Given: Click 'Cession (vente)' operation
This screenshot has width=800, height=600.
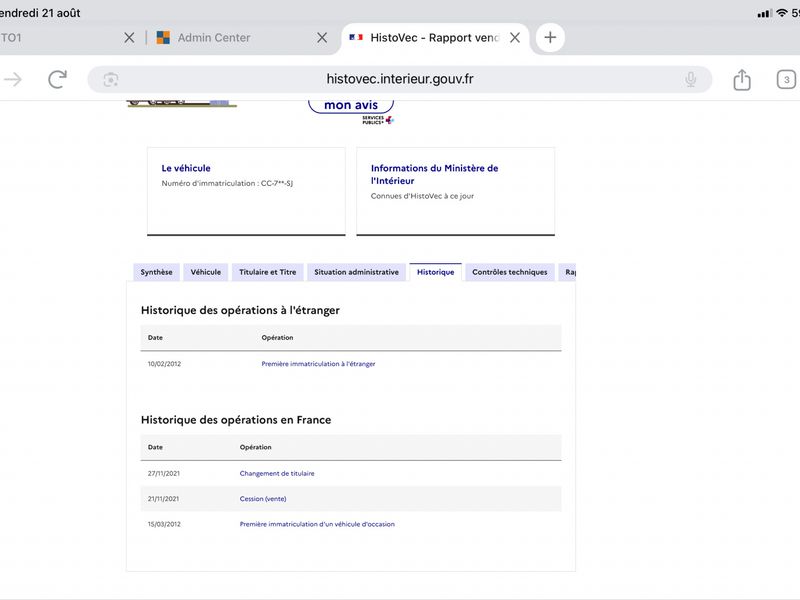Looking at the screenshot, I should (263, 499).
